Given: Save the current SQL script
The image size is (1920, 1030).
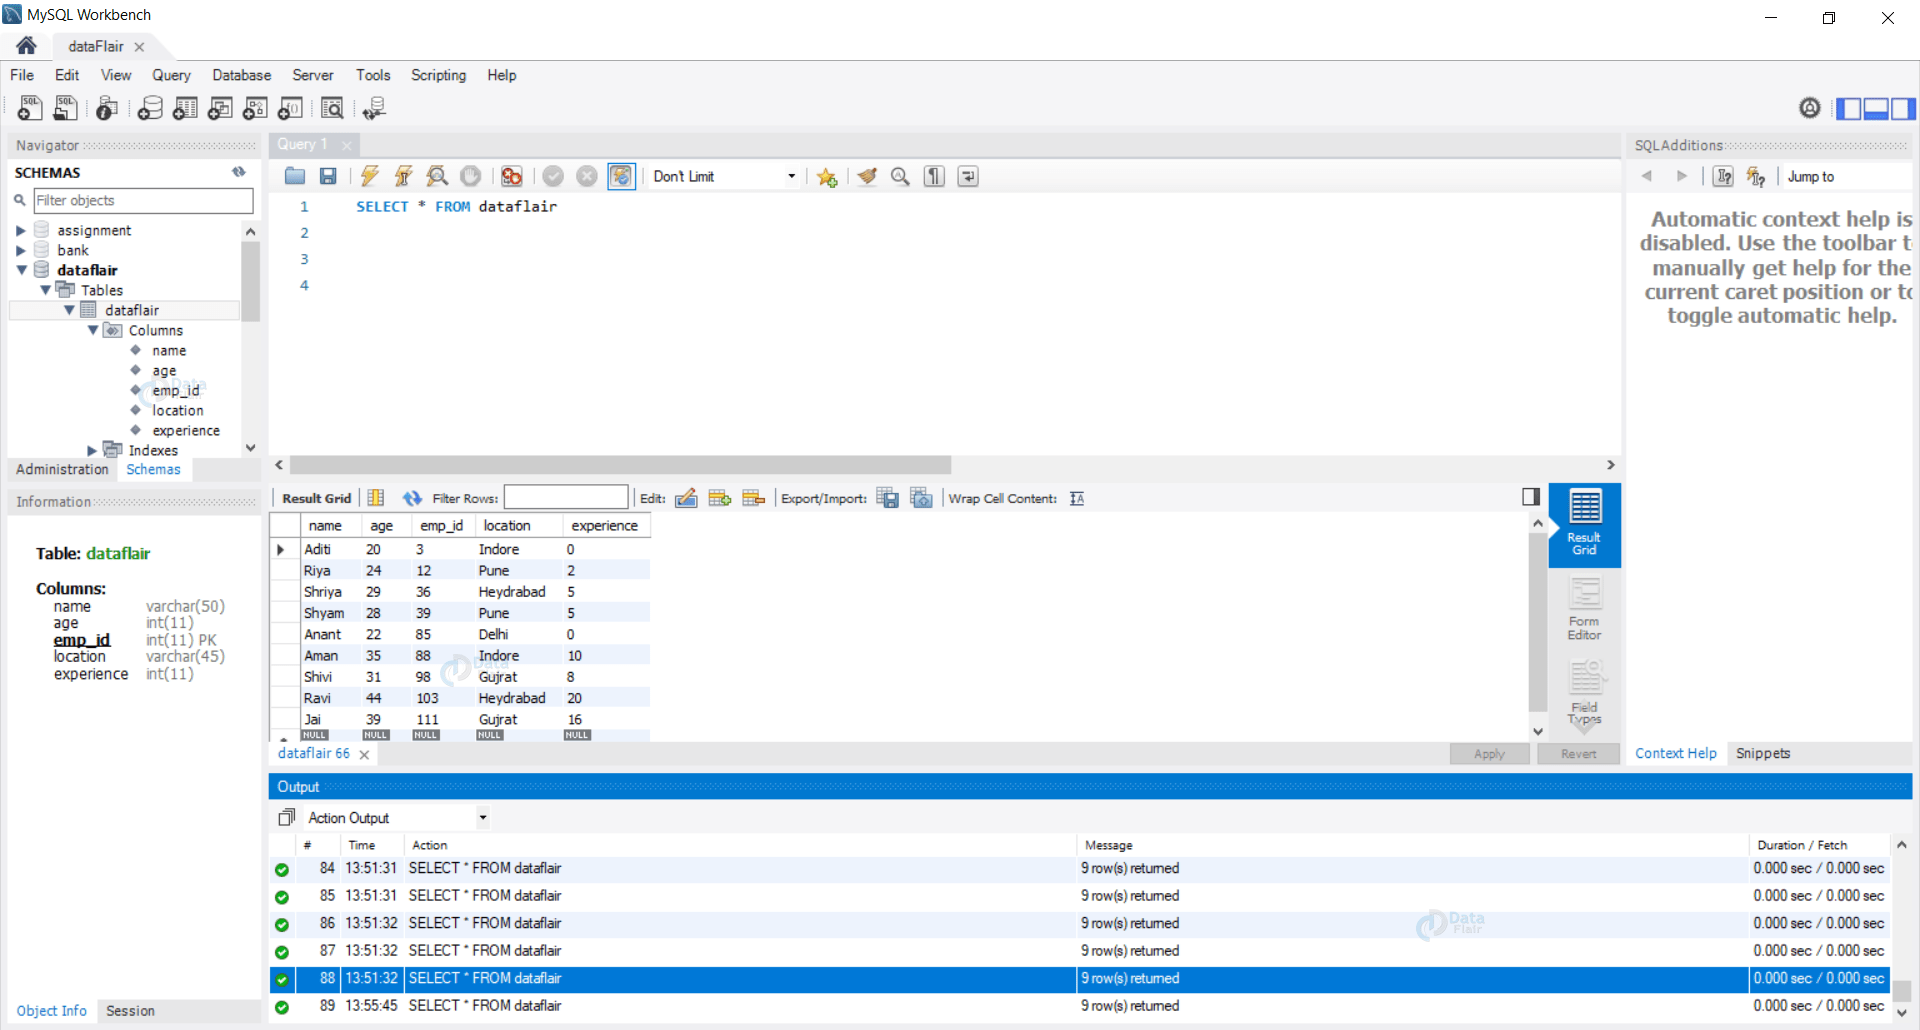Looking at the screenshot, I should pyautogui.click(x=327, y=176).
